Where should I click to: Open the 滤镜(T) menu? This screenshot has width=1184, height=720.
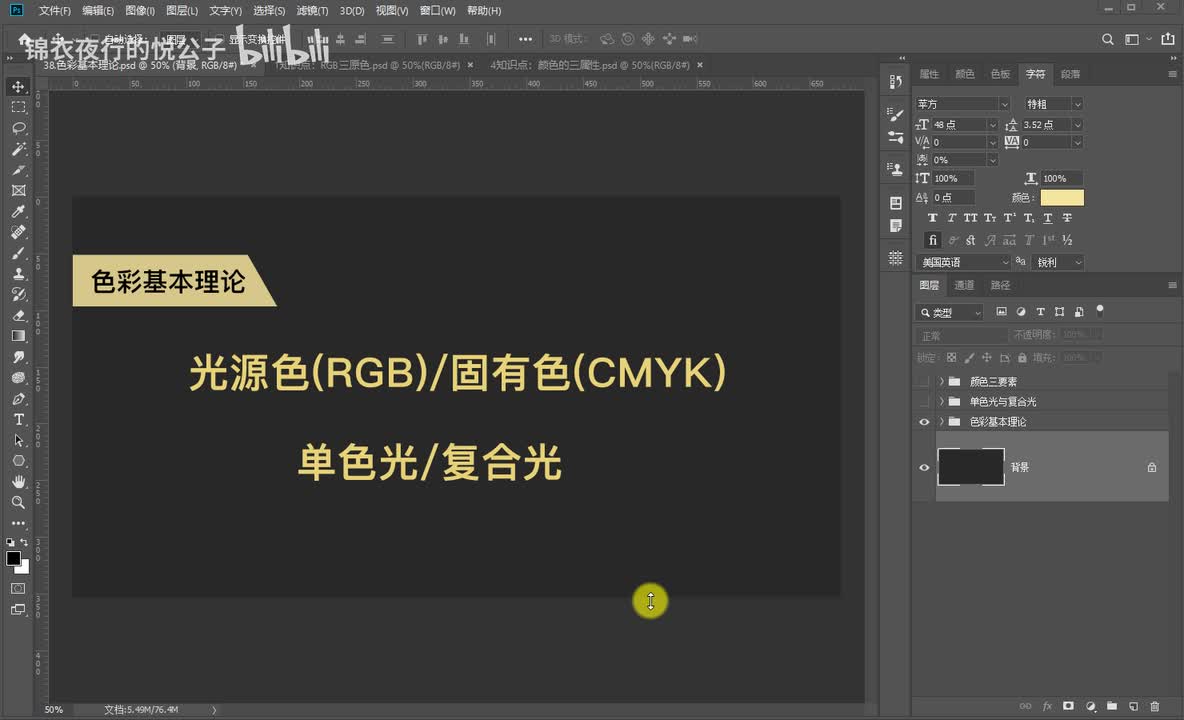click(312, 11)
